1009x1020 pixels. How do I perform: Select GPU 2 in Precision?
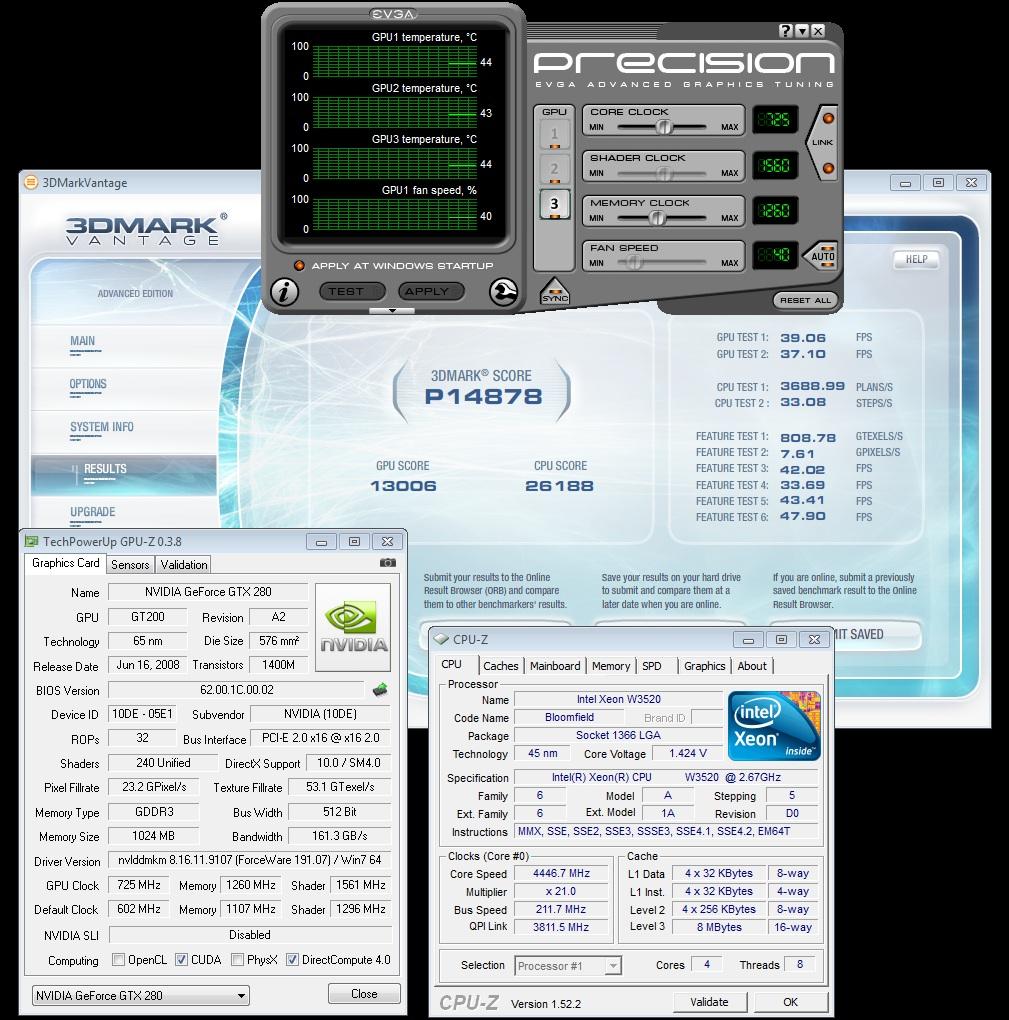[x=554, y=169]
